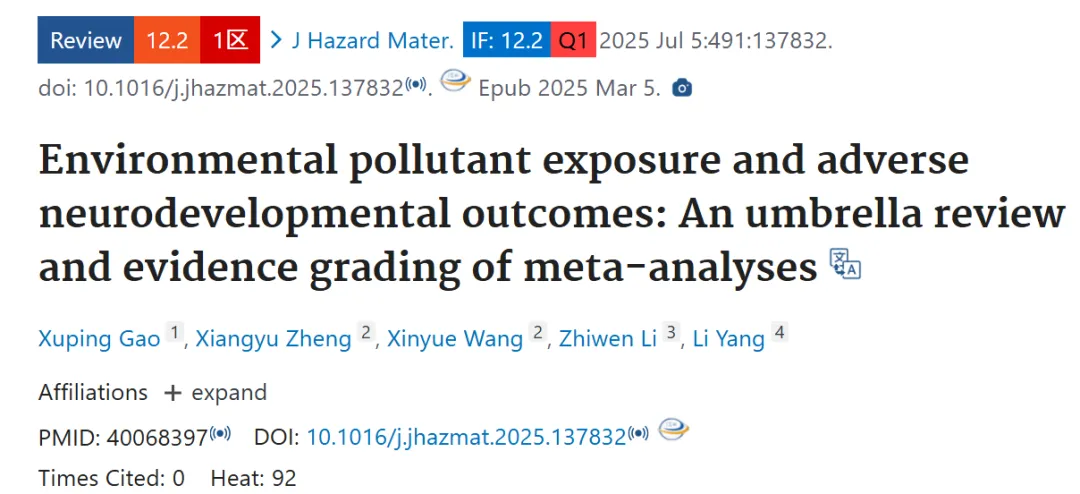Click the red 1区 badge
The height and width of the screenshot is (494, 1080).
click(230, 40)
